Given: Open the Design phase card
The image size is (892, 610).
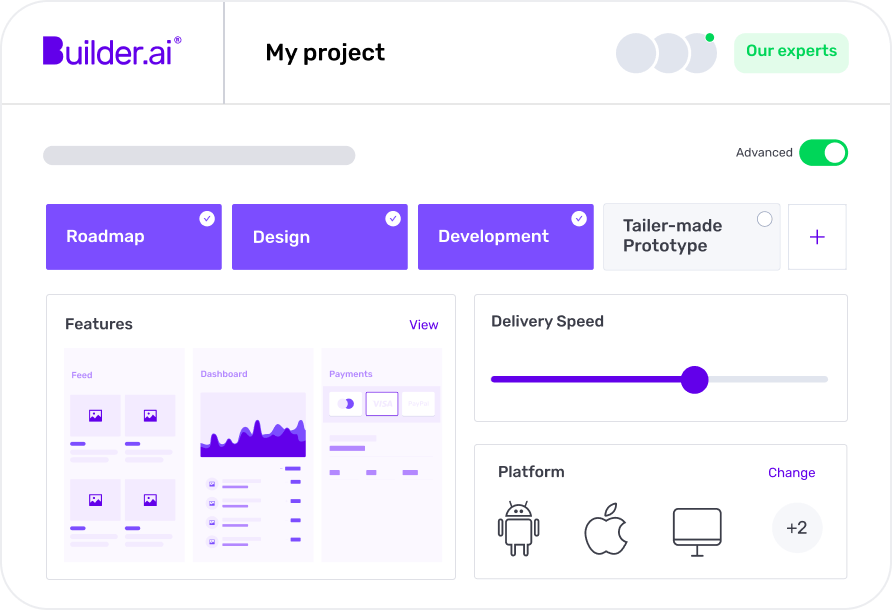Looking at the screenshot, I should (x=320, y=237).
